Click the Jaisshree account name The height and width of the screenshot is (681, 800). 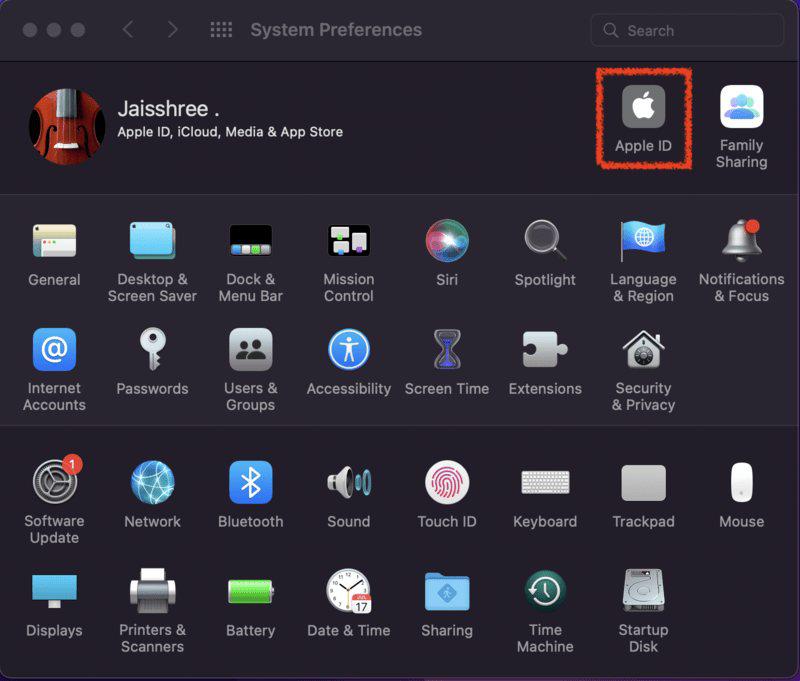point(168,109)
